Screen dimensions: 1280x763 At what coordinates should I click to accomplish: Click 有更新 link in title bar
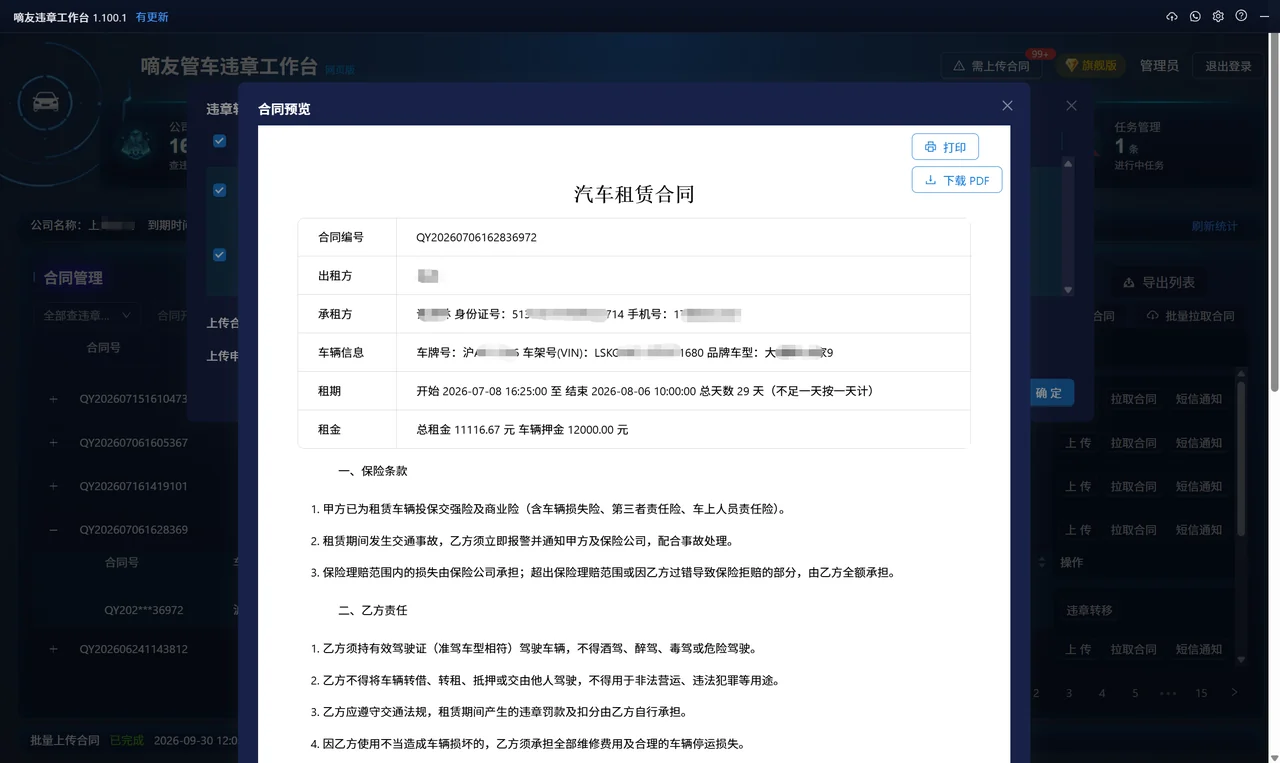[152, 17]
